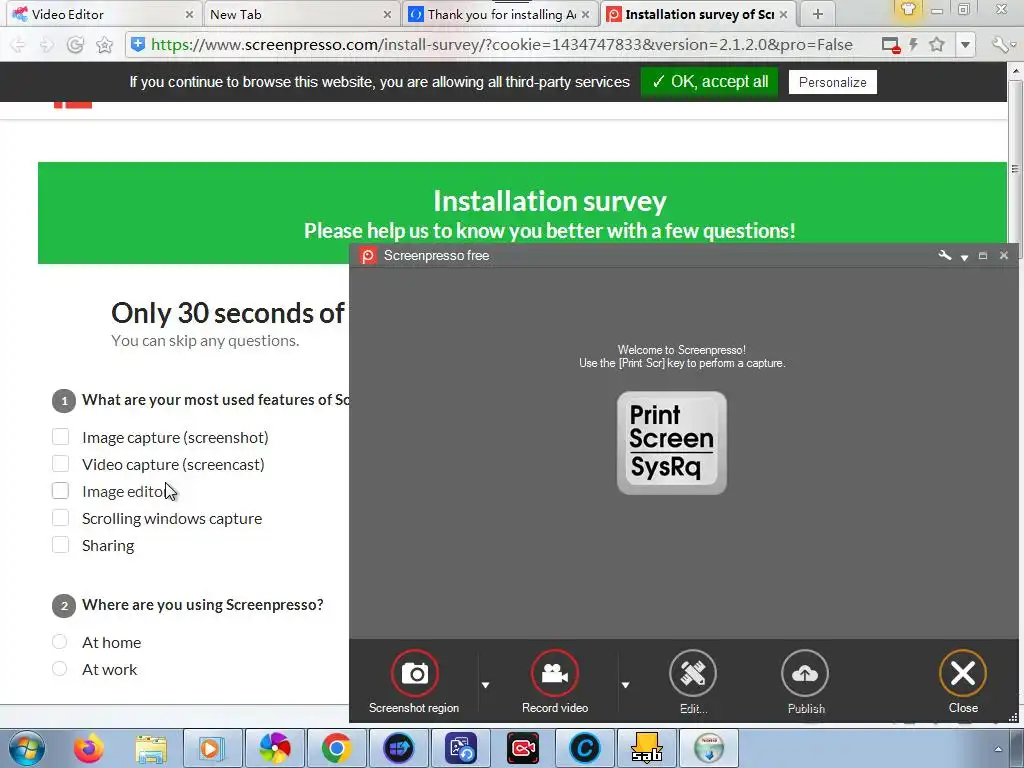Open the blue C circle app in taskbar
The width and height of the screenshot is (1024, 768).
click(x=584, y=748)
